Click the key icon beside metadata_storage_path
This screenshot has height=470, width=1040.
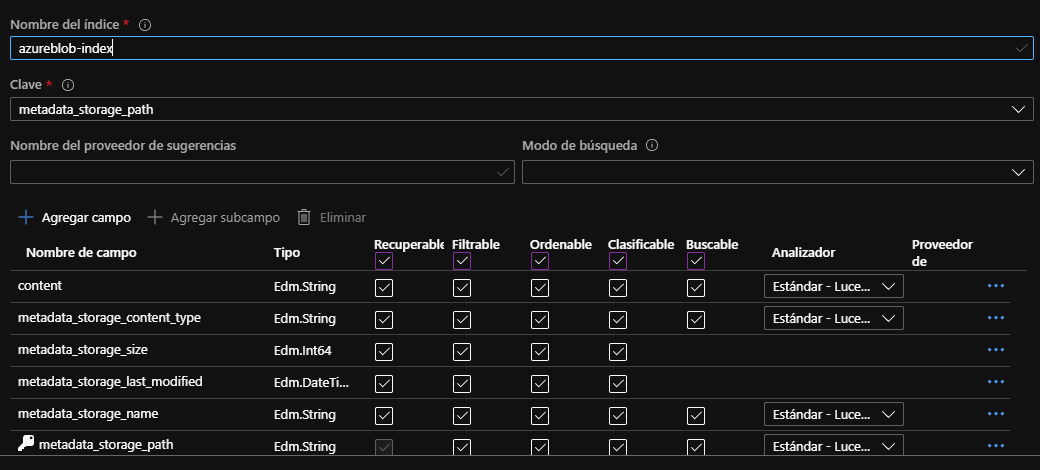[x=25, y=445]
